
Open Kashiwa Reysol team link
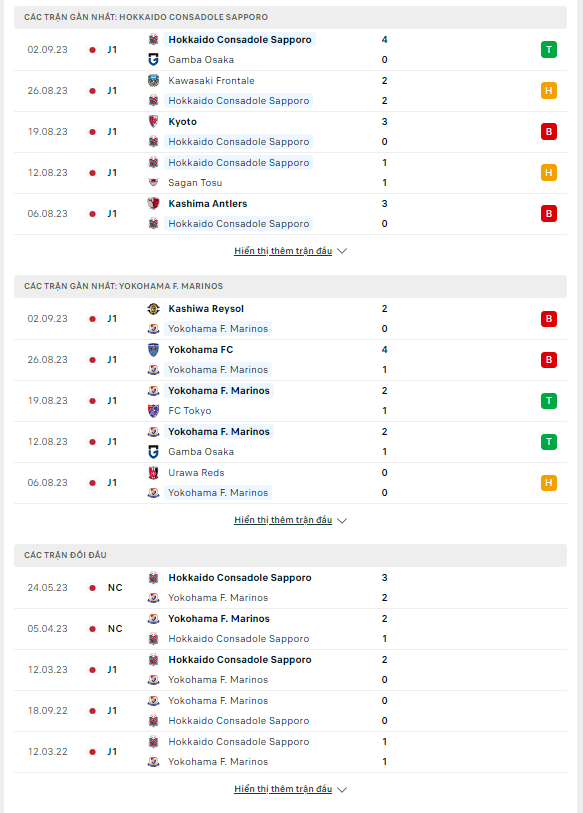[206, 309]
